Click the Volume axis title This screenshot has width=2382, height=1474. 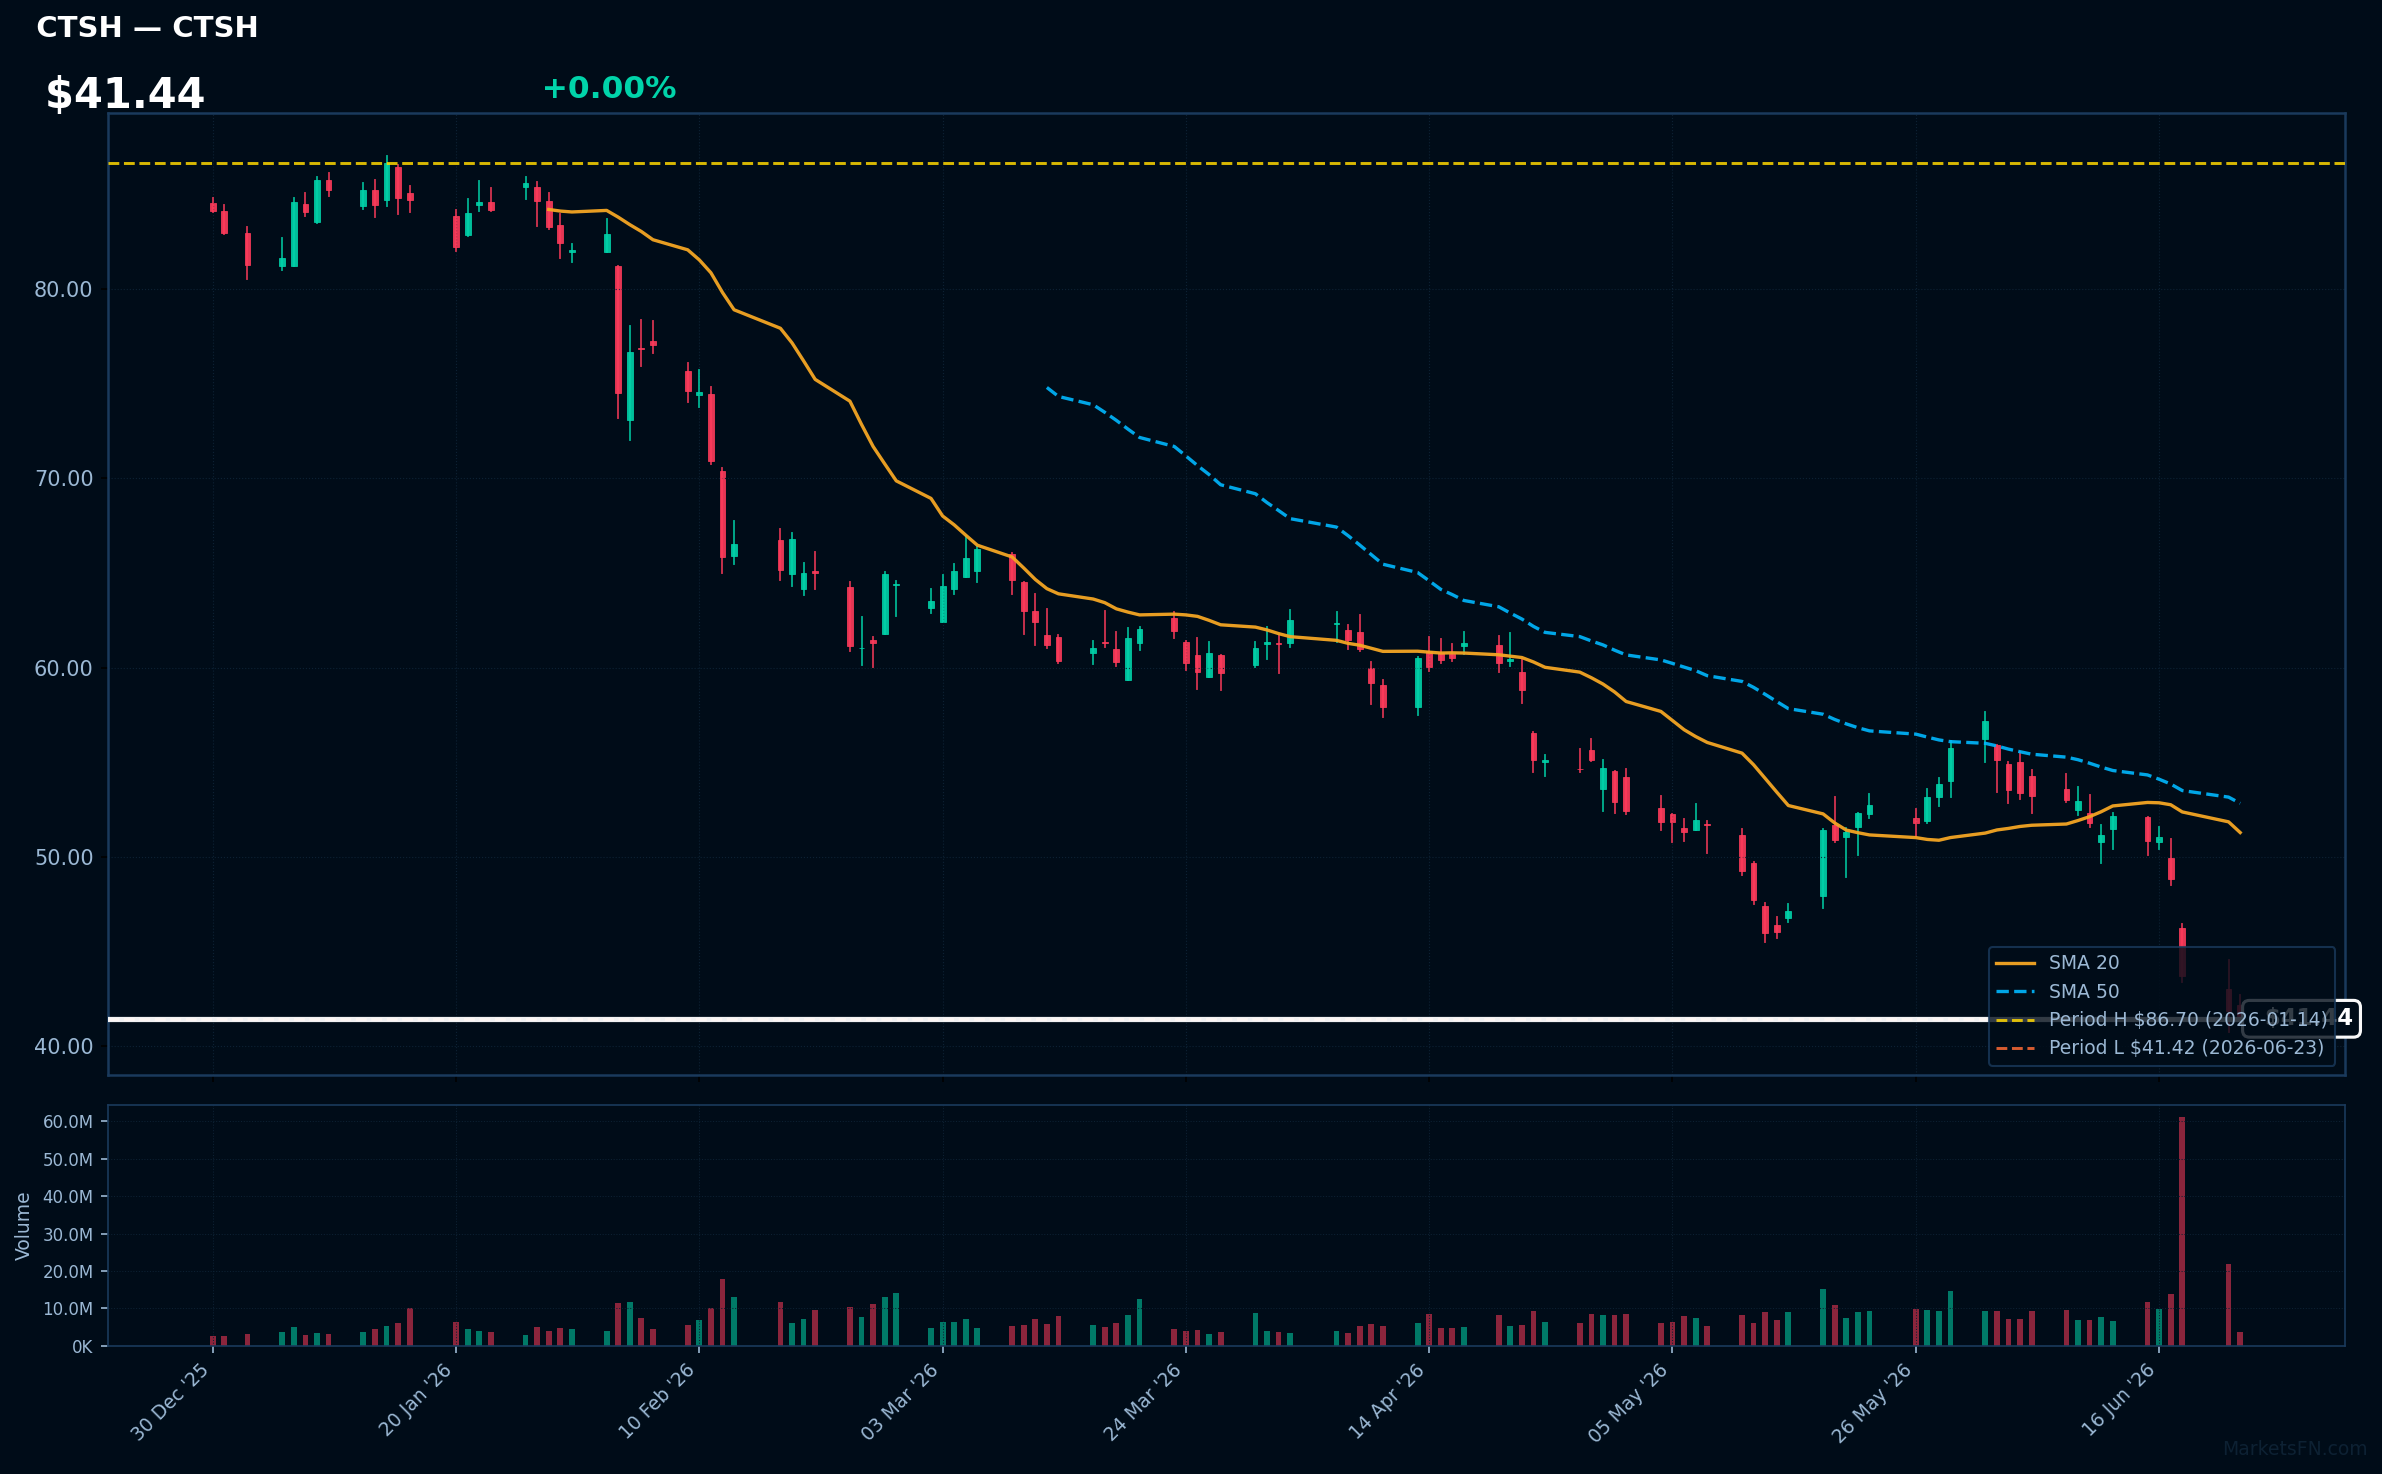(x=23, y=1226)
